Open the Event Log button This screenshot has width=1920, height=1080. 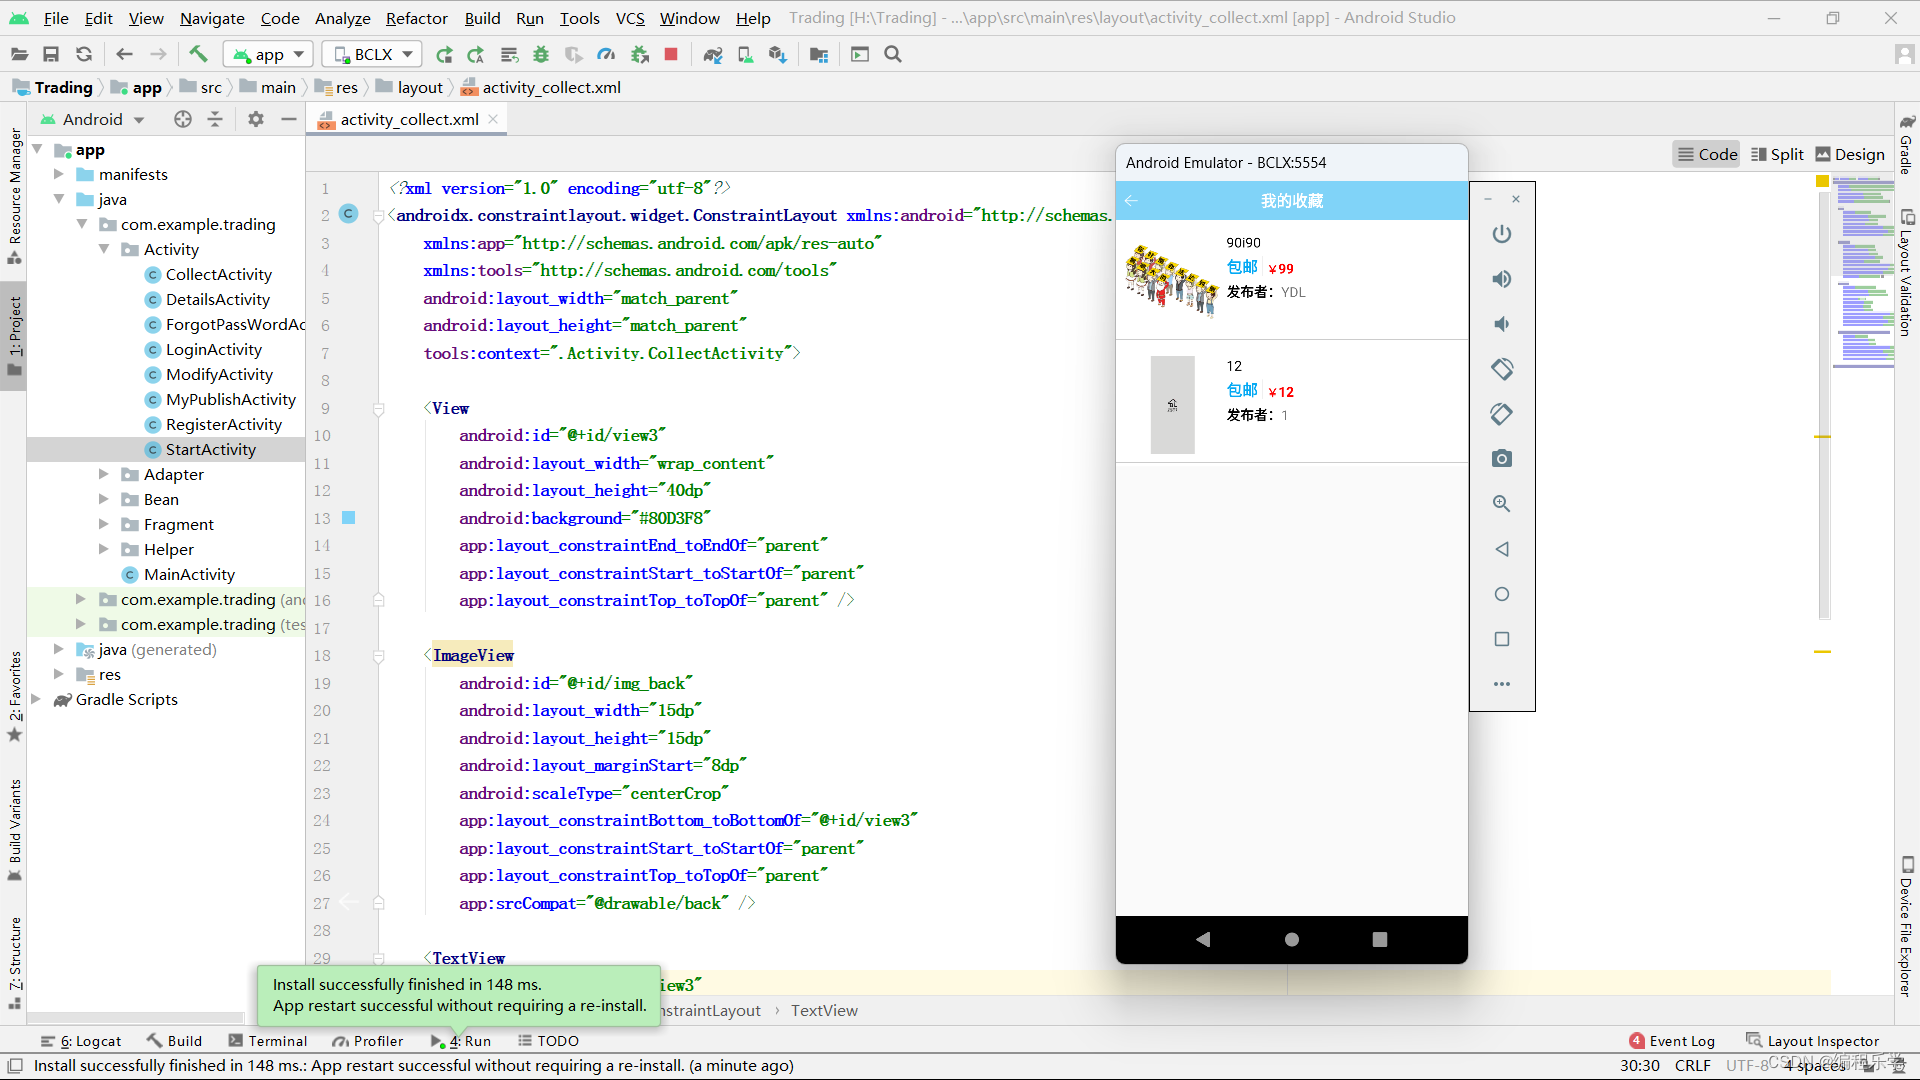tap(1671, 1041)
